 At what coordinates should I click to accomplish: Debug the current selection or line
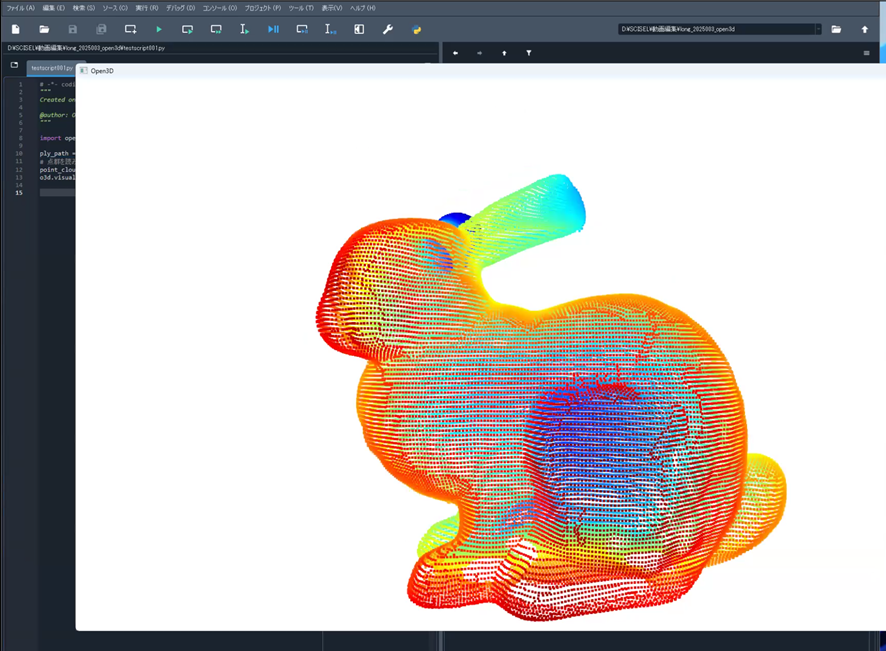pos(331,29)
